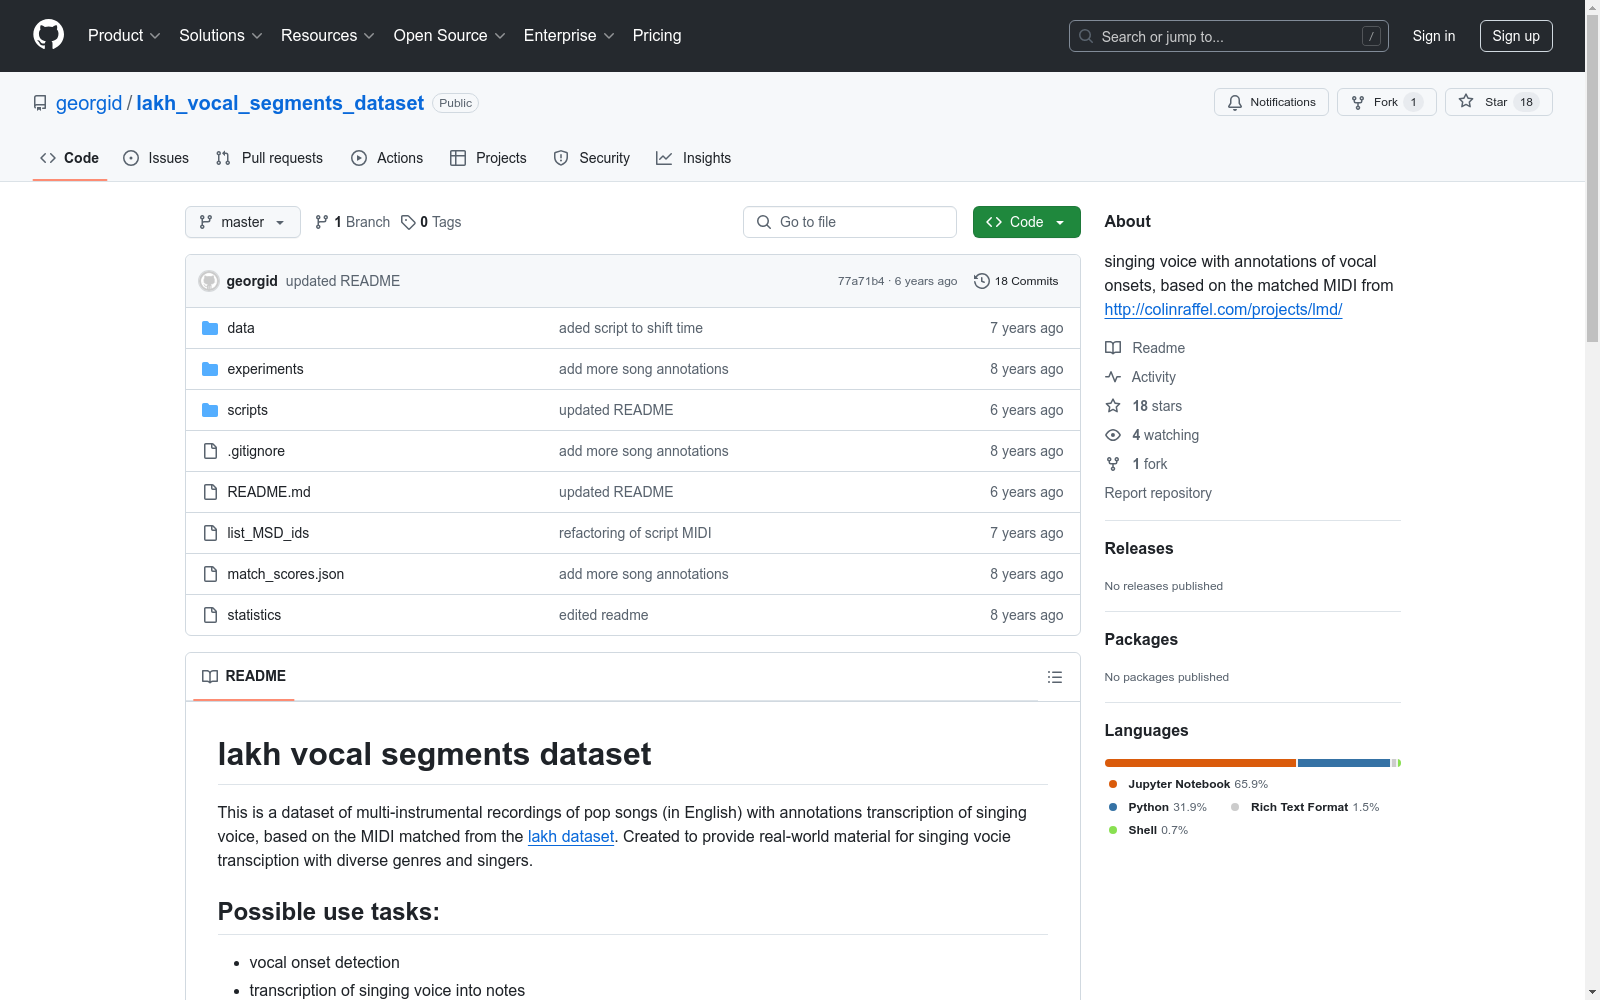Click the list_MSD_ids file icon

tap(210, 533)
